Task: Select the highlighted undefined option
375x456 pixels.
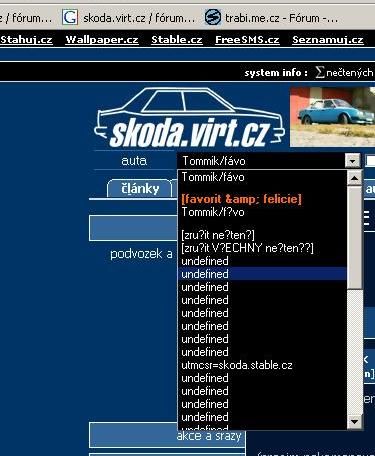Action: click(262, 274)
